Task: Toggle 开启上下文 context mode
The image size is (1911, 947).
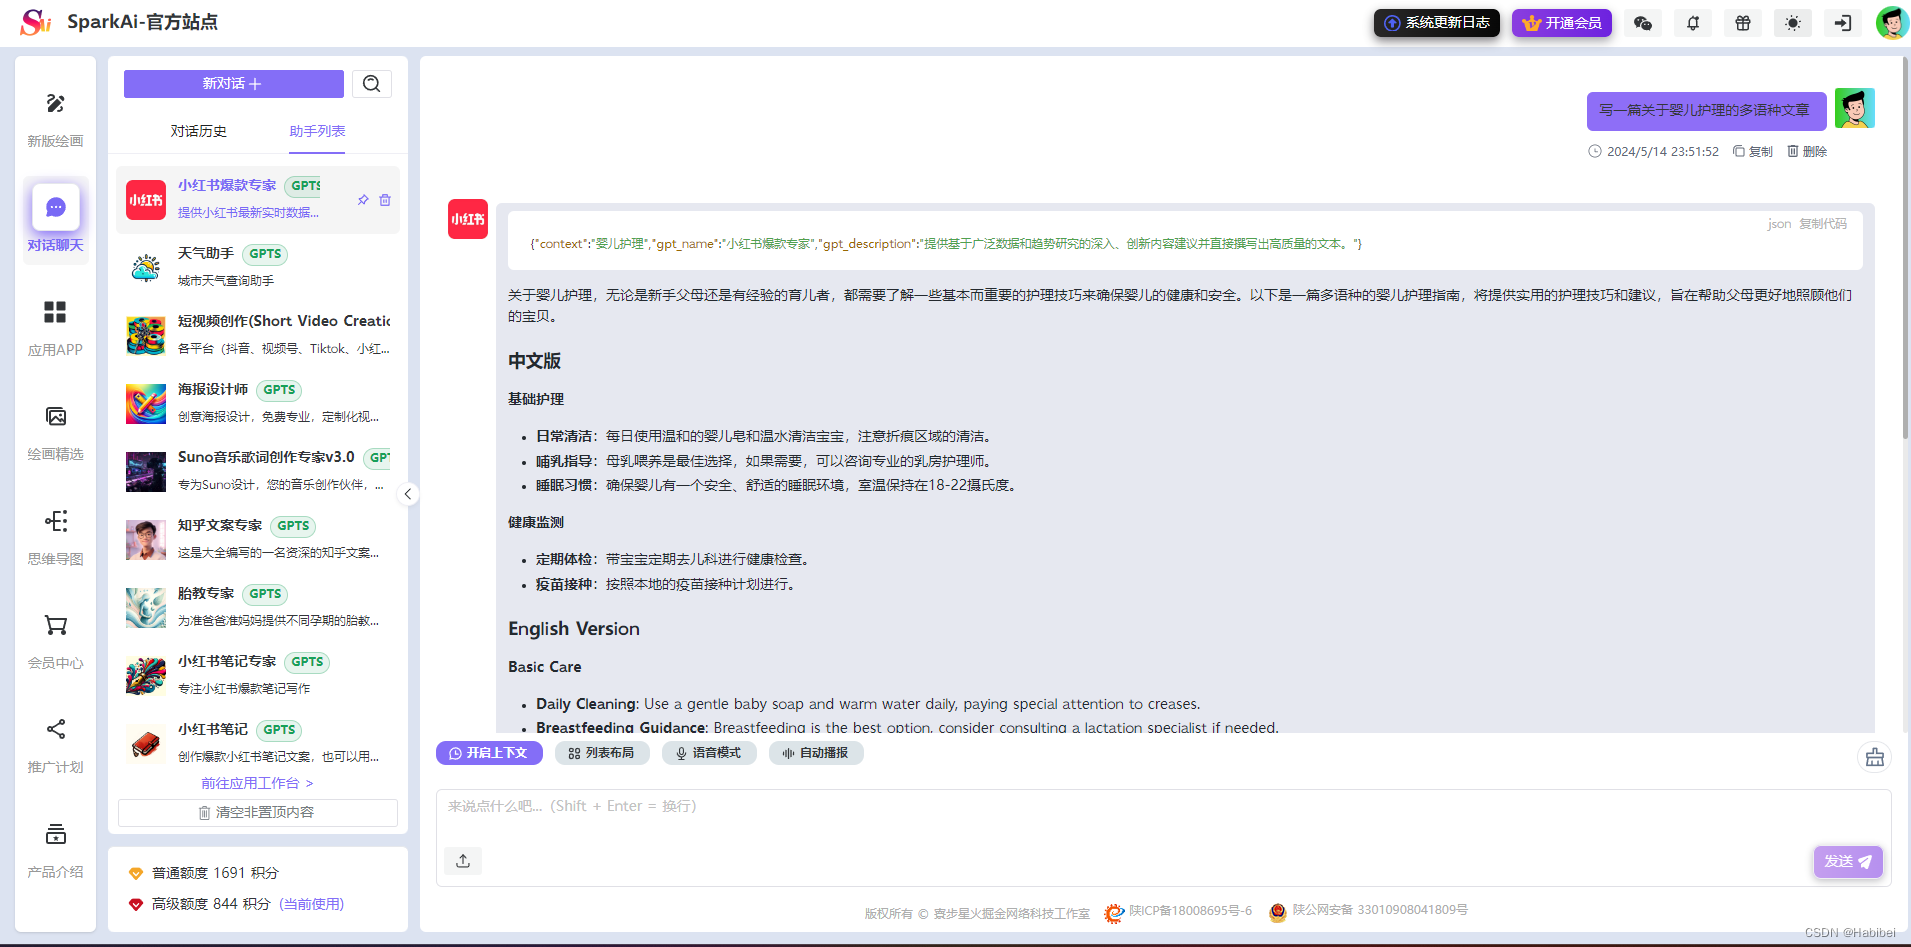Action: 489,753
